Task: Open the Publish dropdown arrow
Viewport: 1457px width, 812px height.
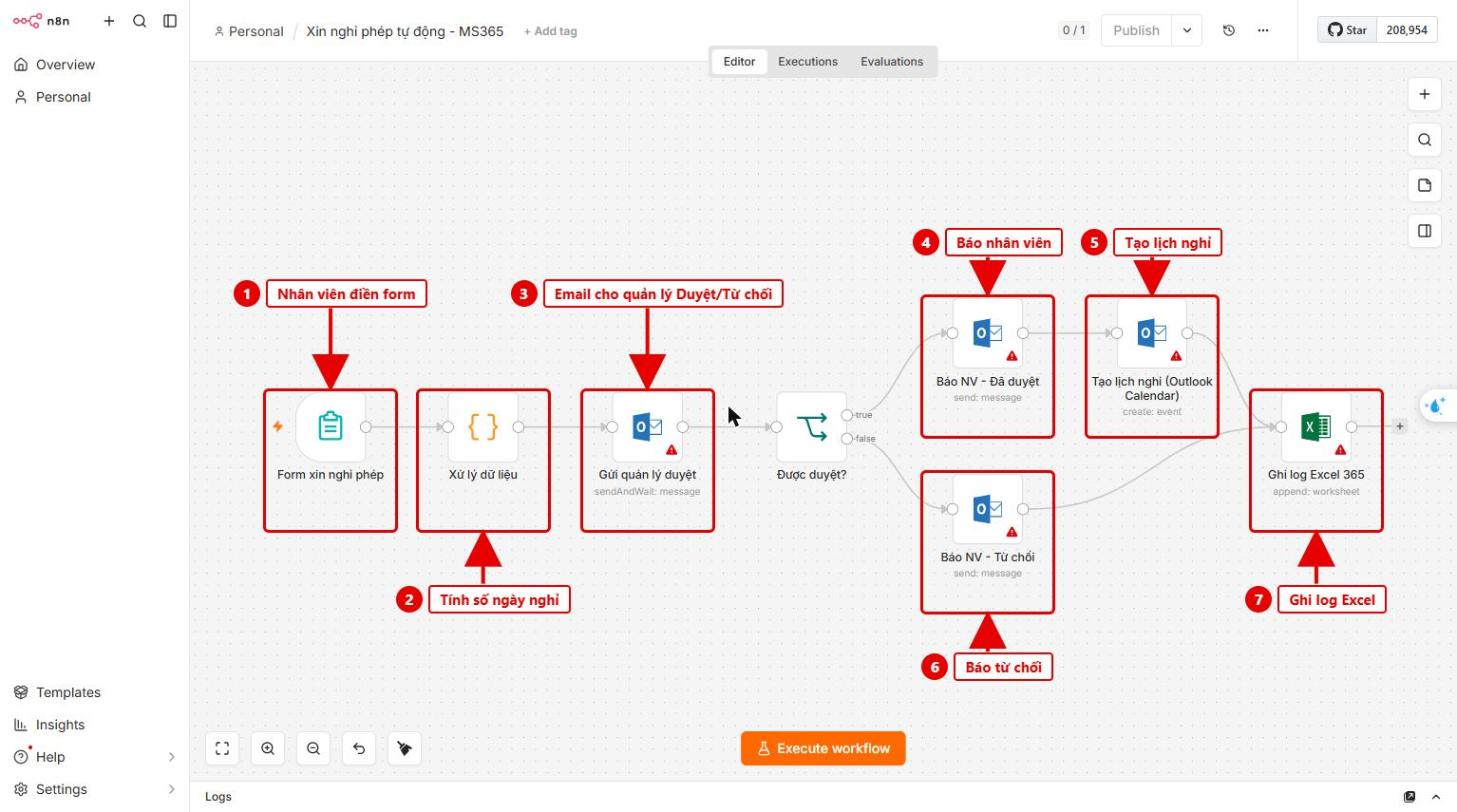Action: pos(1187,30)
